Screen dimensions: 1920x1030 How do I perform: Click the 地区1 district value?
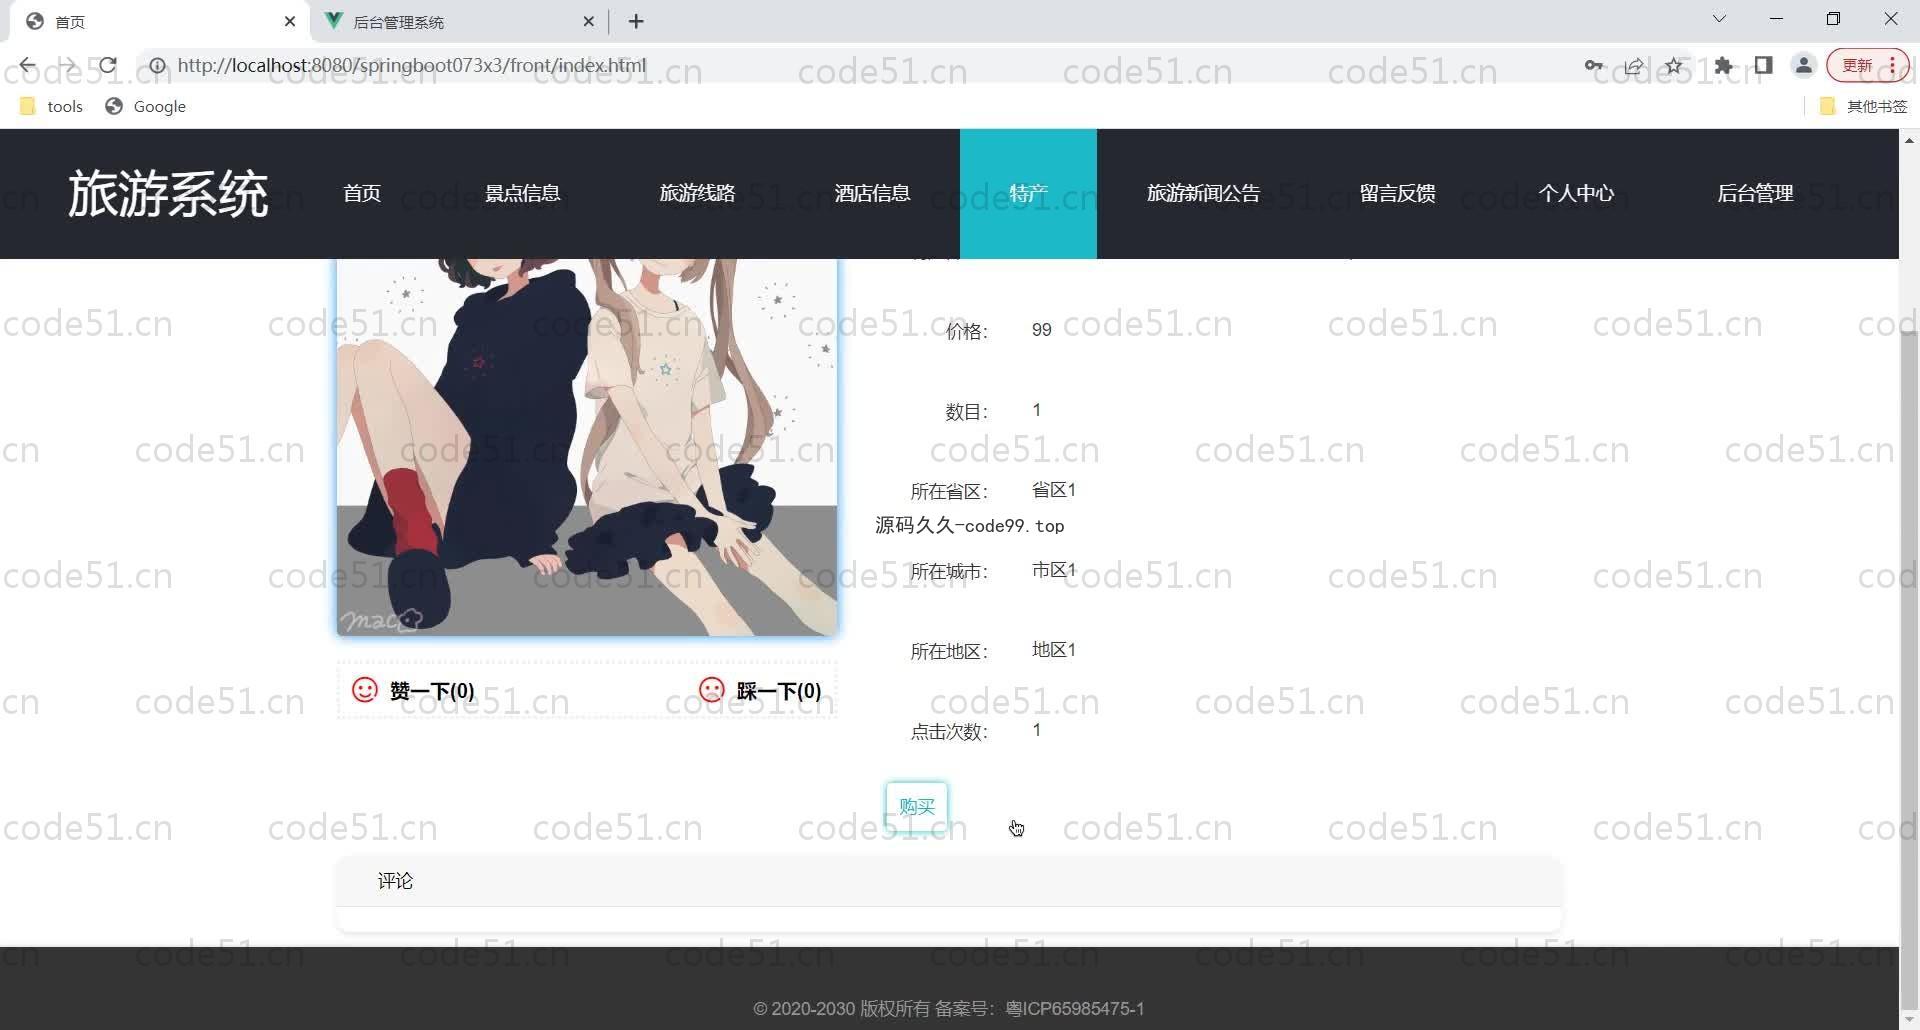pos(1053,650)
